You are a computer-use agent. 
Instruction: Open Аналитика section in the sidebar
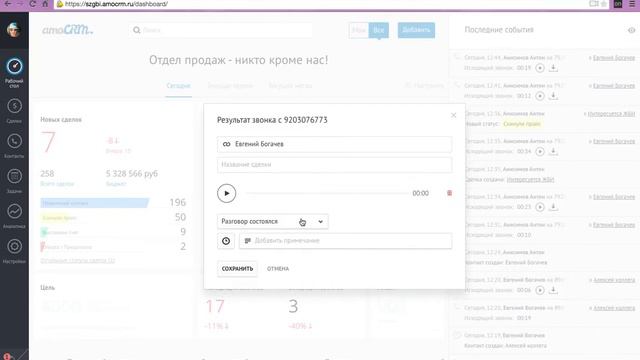click(x=14, y=216)
